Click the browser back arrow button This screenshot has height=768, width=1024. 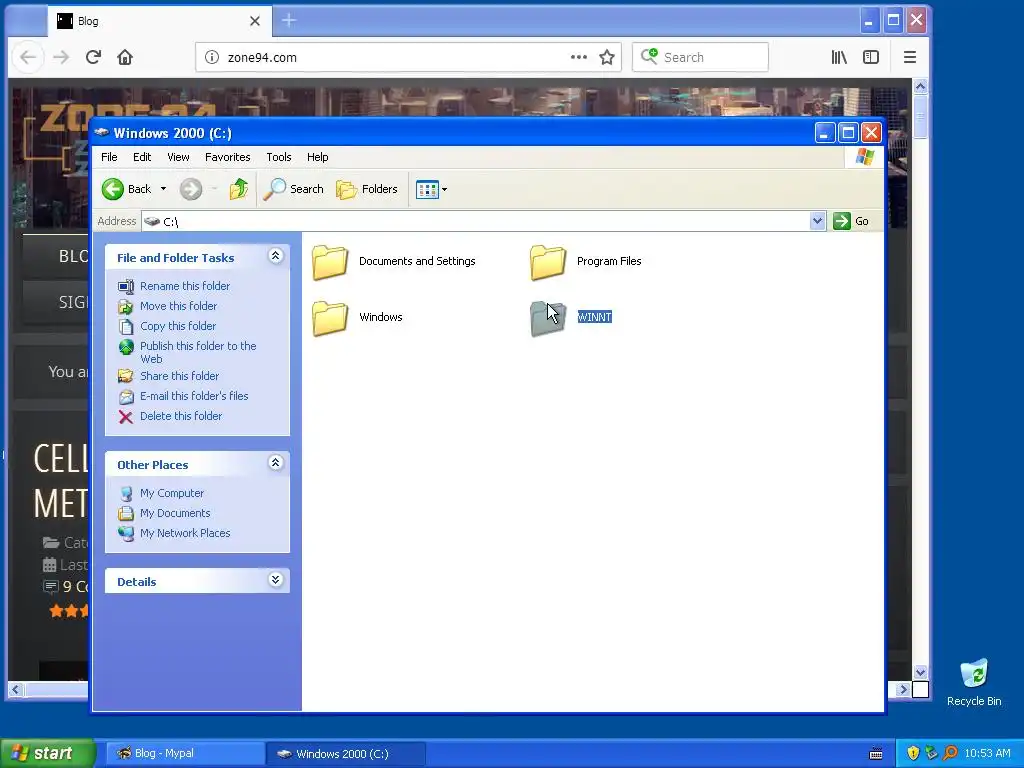27,57
